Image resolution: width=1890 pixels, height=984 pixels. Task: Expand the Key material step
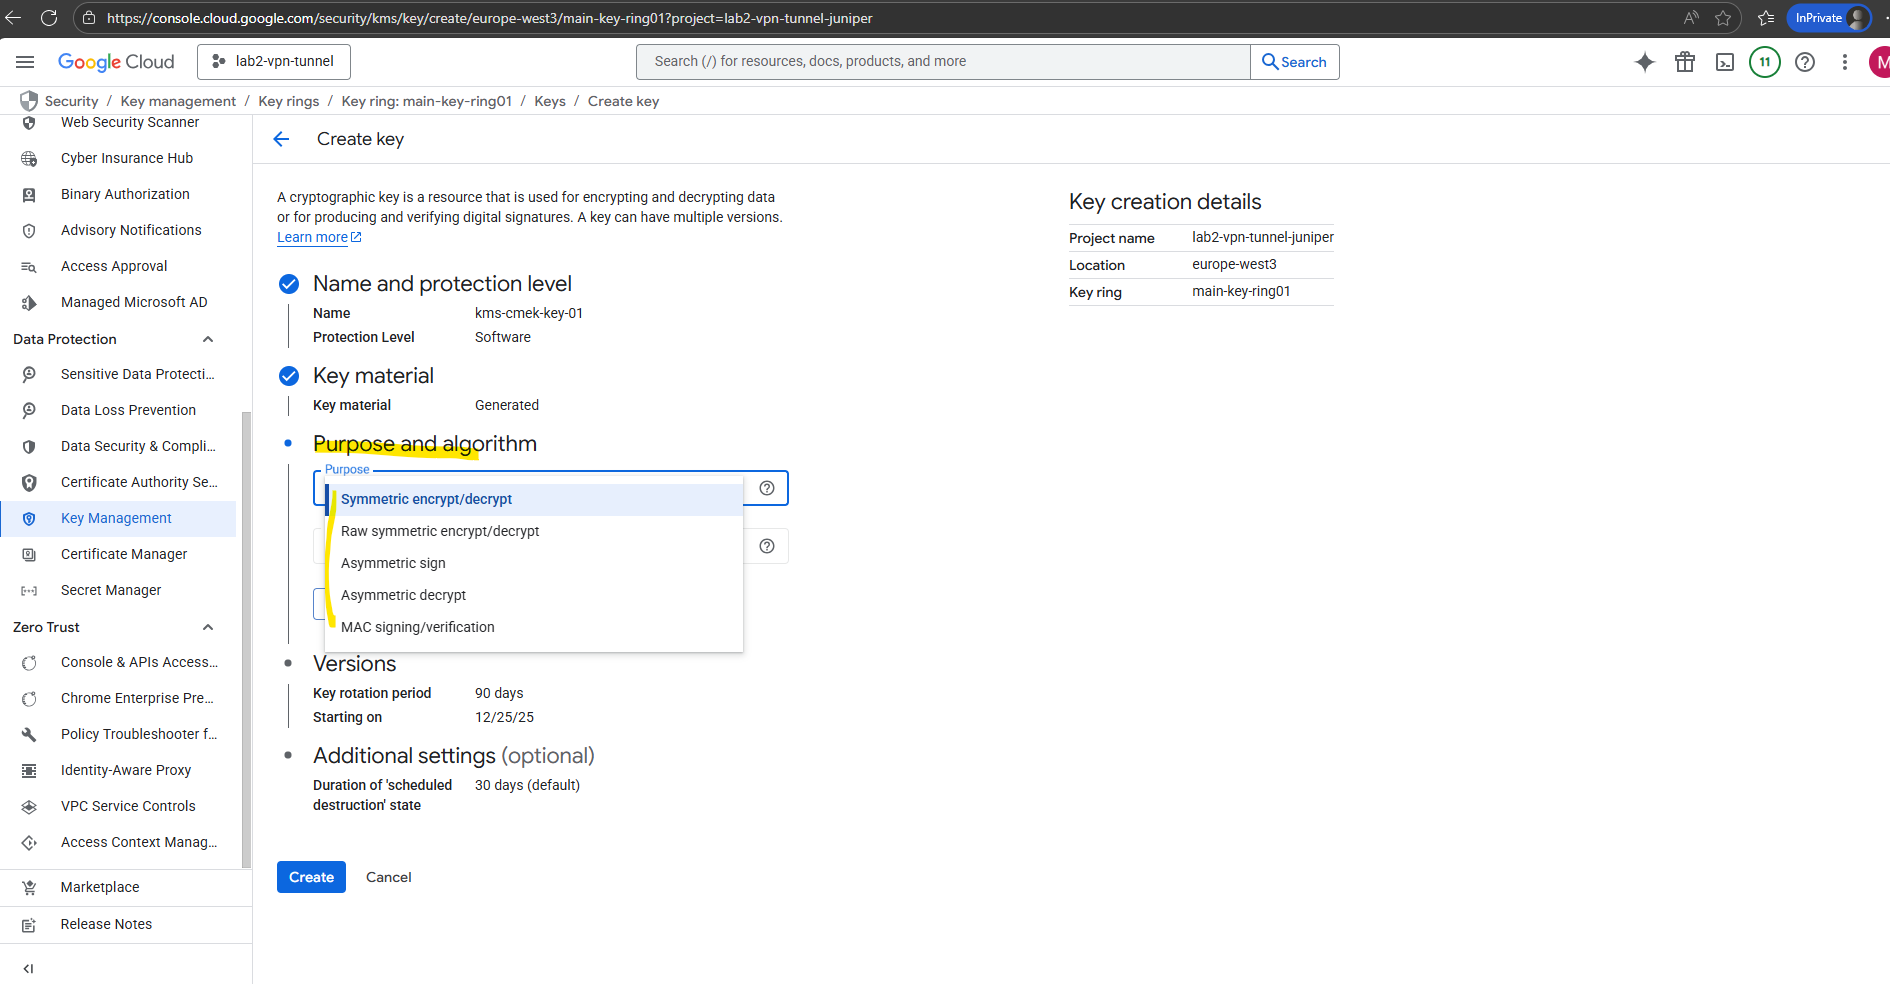click(x=373, y=376)
